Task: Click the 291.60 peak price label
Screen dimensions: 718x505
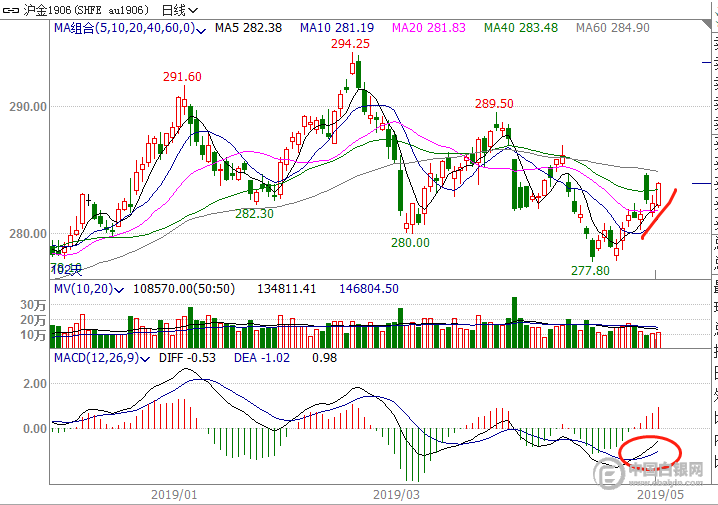Action: [182, 76]
